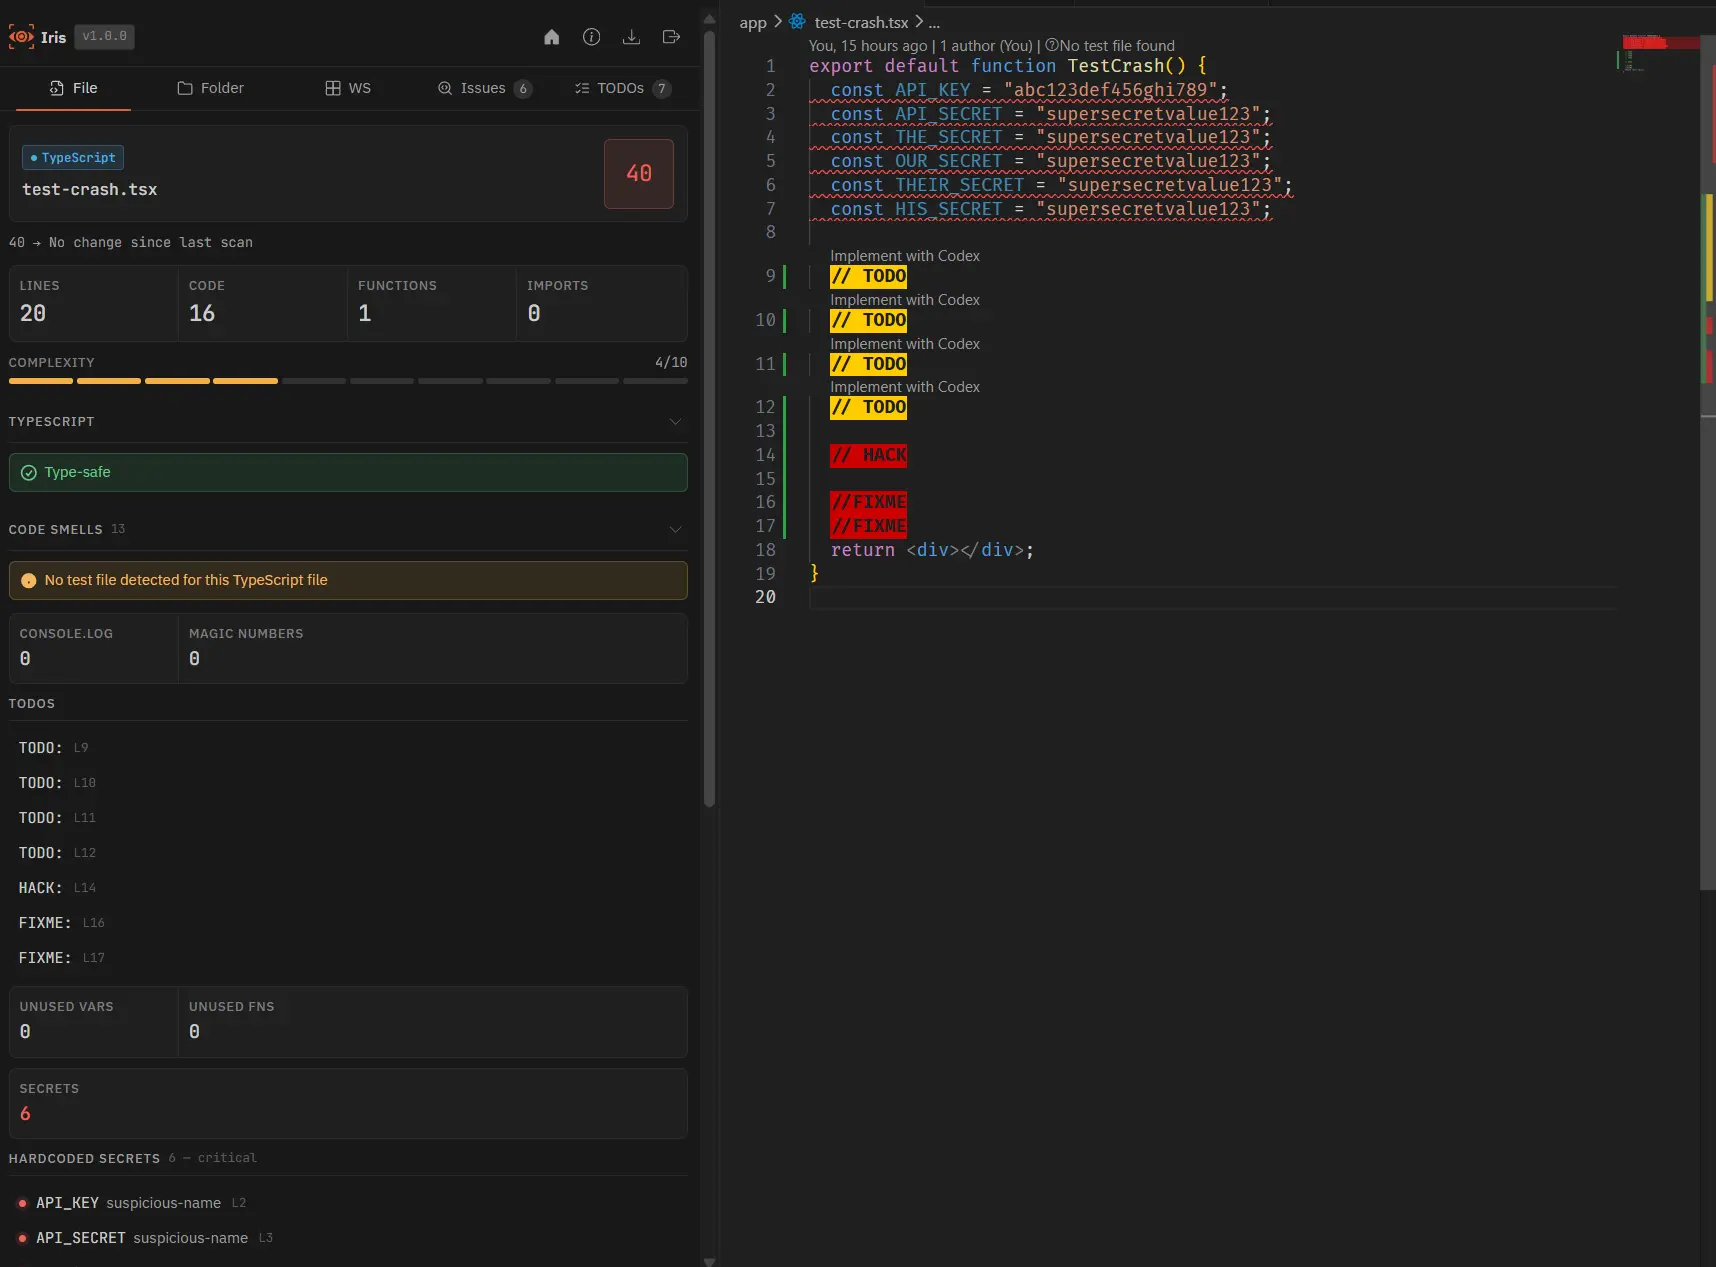Click 'You, 15 hours ago' blame lens
This screenshot has height=1267, width=1716.
pos(868,46)
